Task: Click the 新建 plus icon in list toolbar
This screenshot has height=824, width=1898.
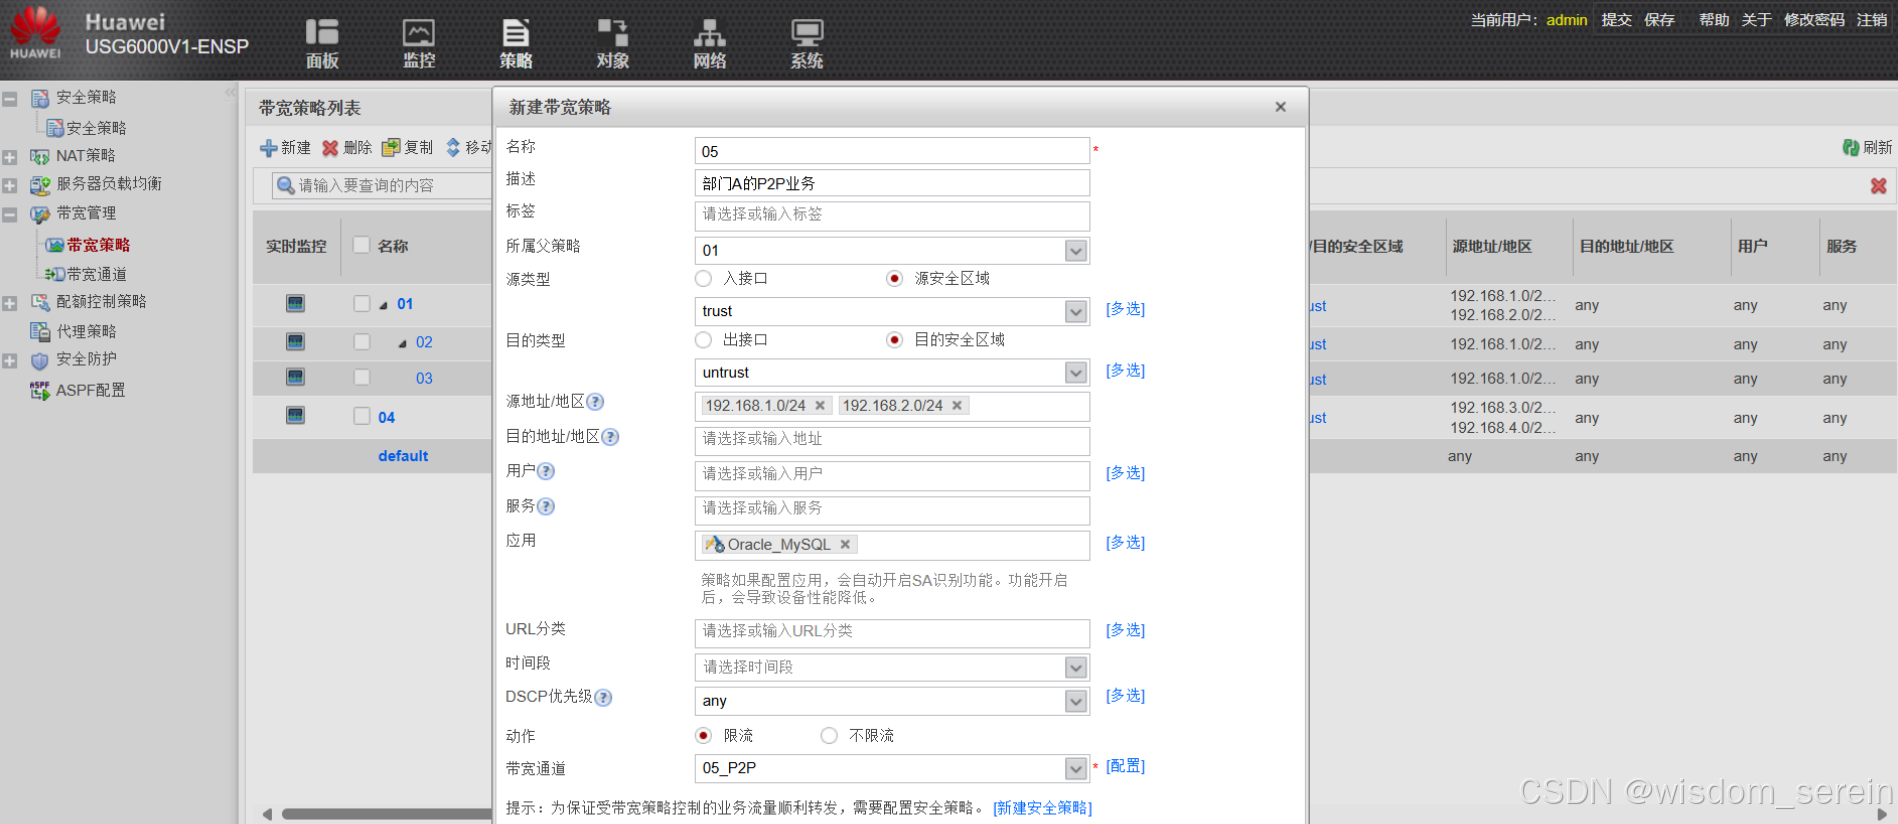Action: click(269, 148)
